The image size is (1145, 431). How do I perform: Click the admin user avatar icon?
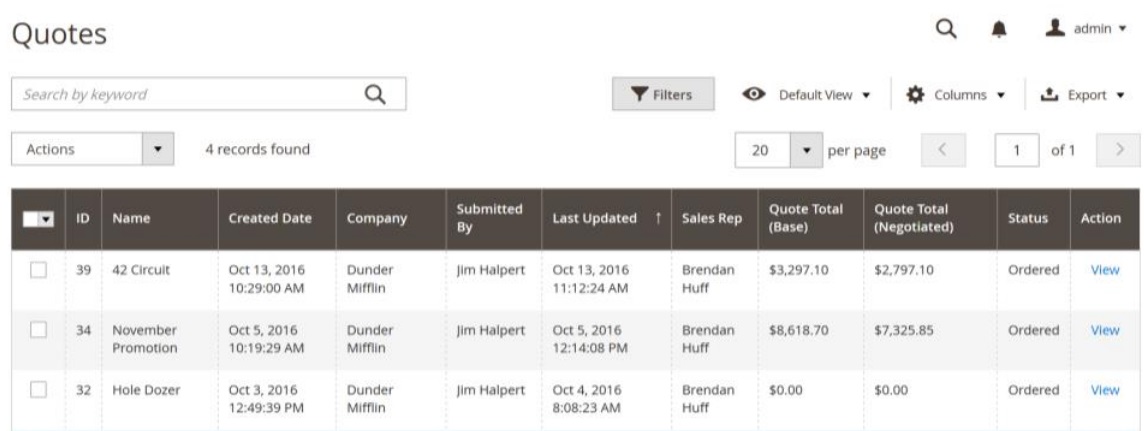coord(1054,28)
